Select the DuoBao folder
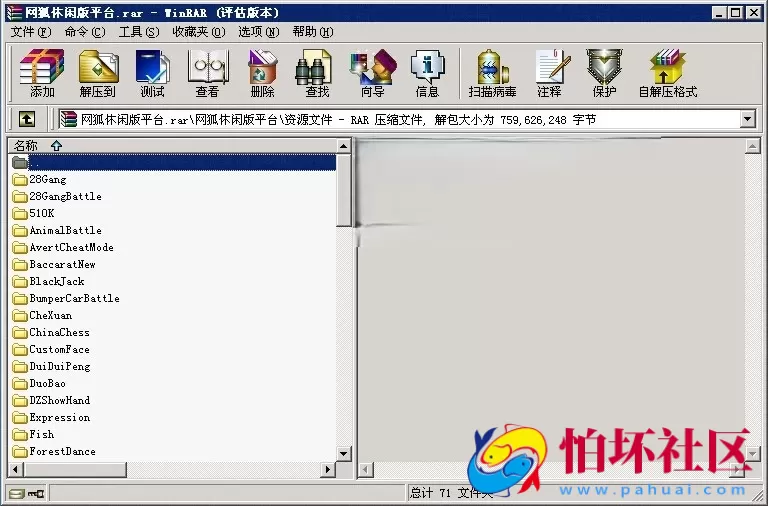Viewport: 768px width, 506px height. pyautogui.click(x=39, y=384)
